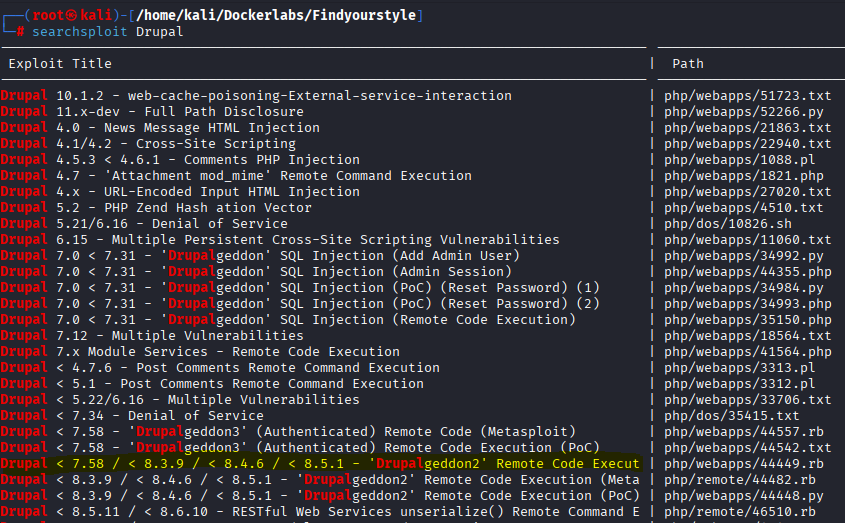Viewport: 845px width, 523px height.
Task: Click the Exploit Title column header
Action: click(x=60, y=64)
